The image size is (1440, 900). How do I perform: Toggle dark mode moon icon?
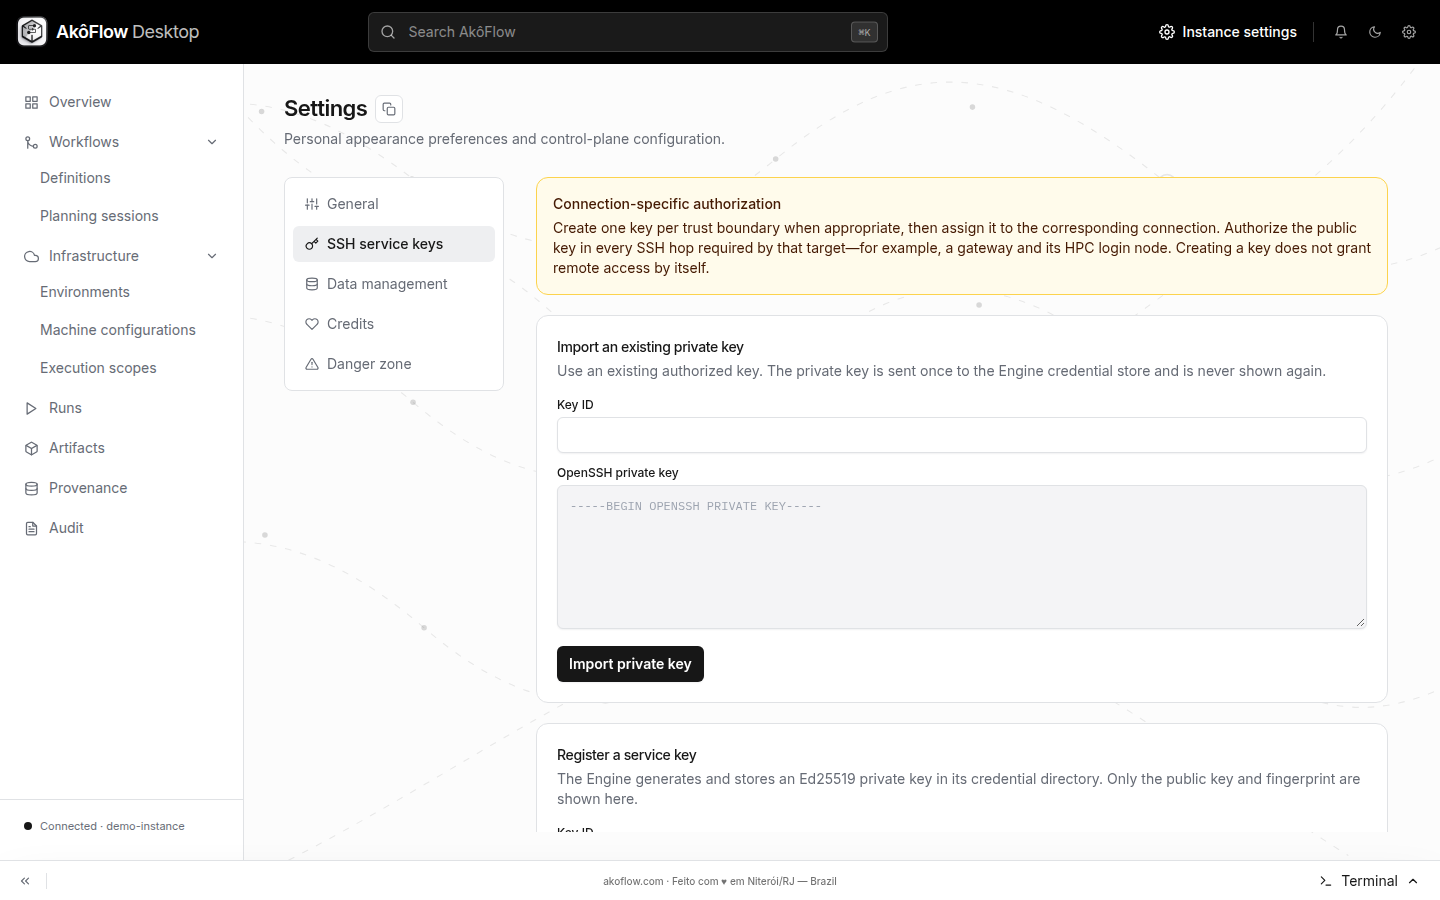click(x=1375, y=32)
